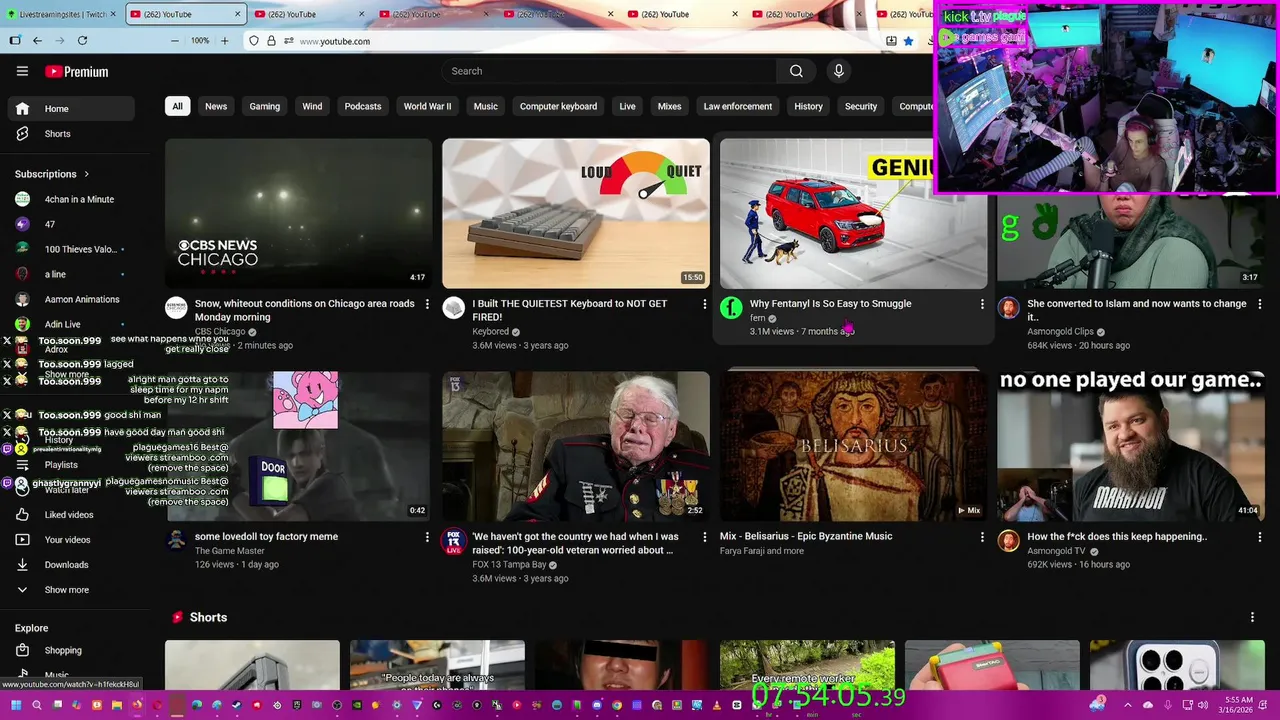Click the padlock site info icon
The image size is (1280, 720).
point(270,41)
